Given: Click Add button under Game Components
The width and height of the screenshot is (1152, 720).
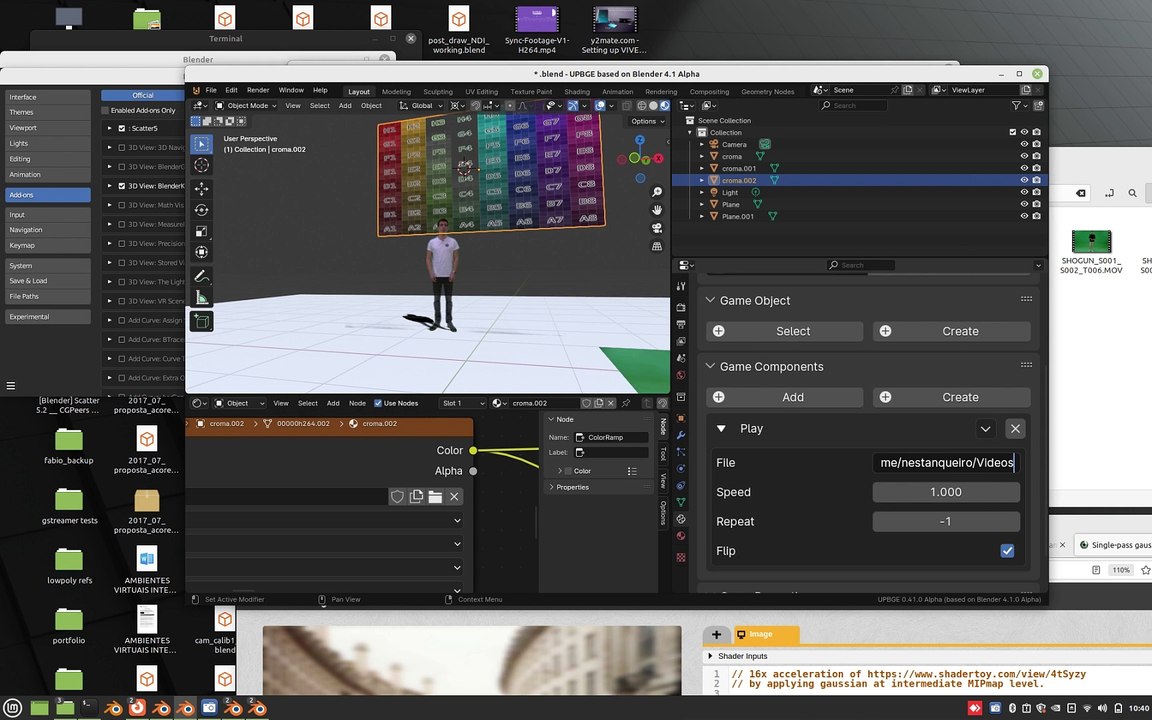Looking at the screenshot, I should pos(785,397).
